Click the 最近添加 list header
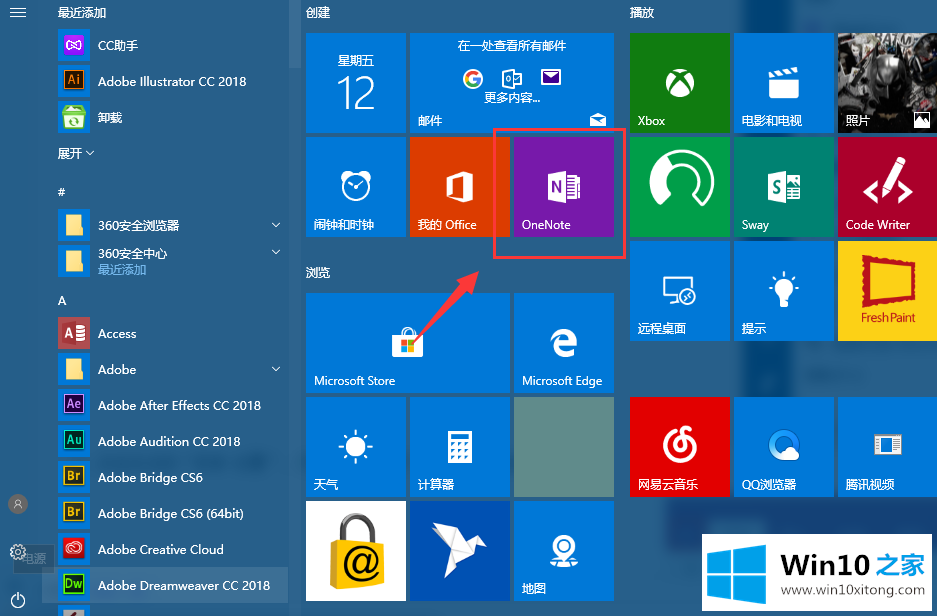 click(x=82, y=13)
